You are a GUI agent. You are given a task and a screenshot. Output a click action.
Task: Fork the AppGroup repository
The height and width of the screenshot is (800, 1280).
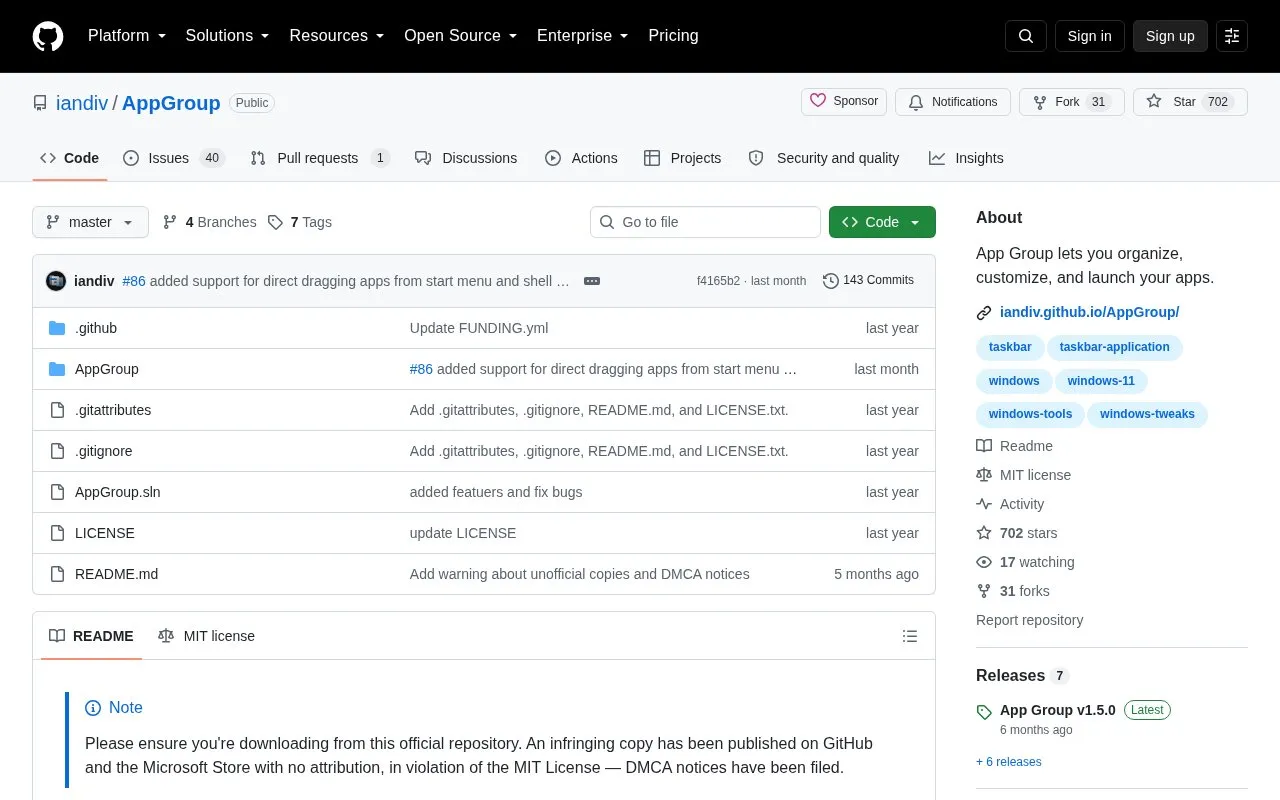[1071, 102]
